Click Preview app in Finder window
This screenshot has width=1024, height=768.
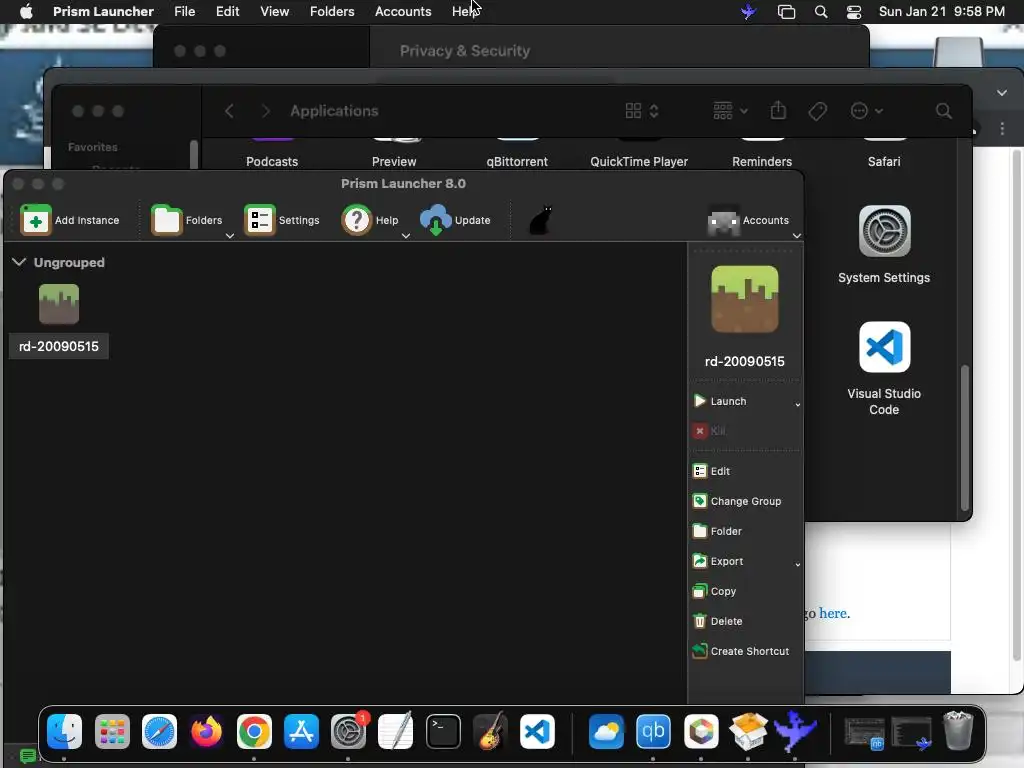(x=394, y=161)
